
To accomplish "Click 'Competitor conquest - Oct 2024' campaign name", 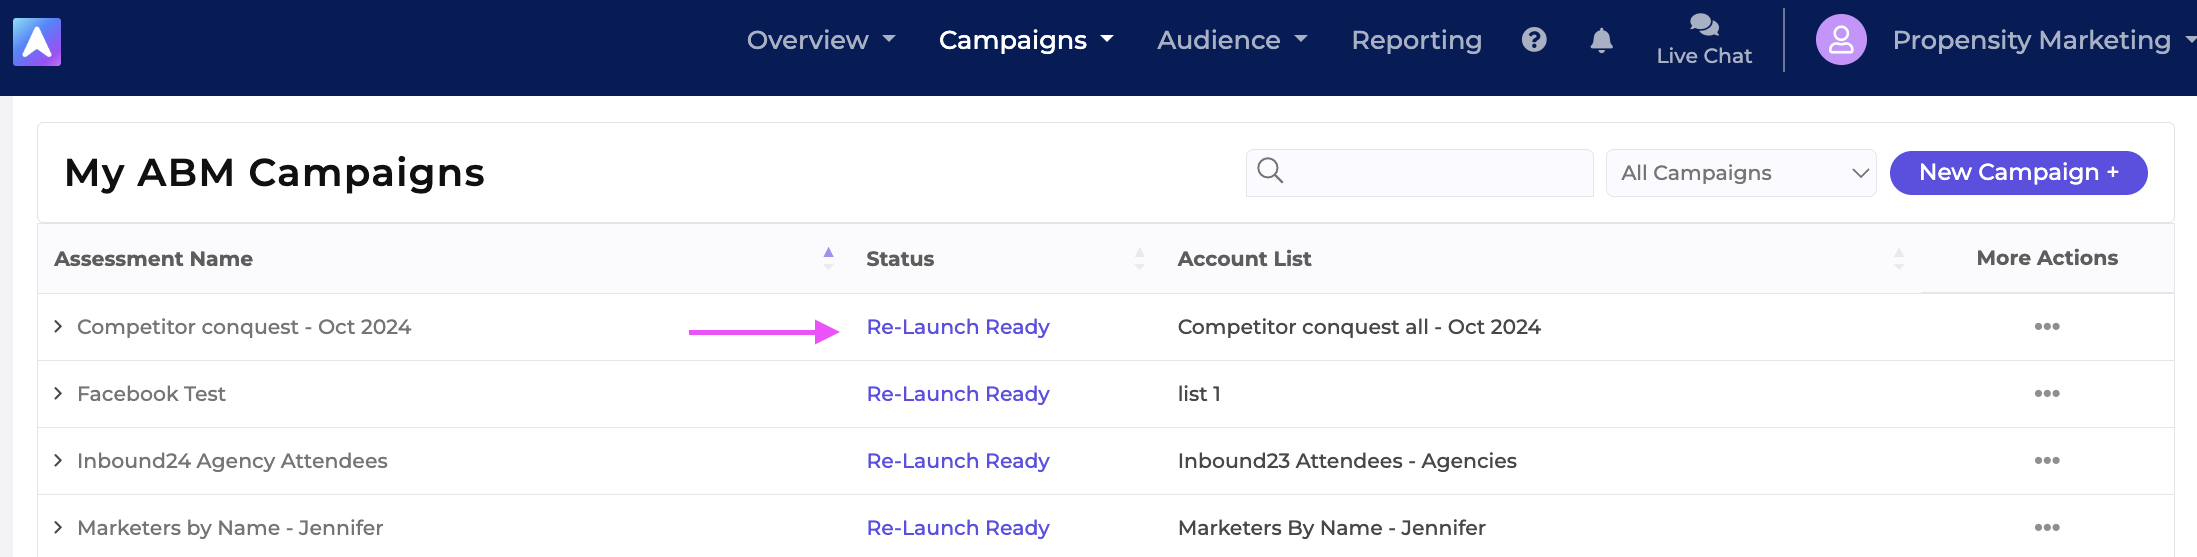I will coord(244,327).
